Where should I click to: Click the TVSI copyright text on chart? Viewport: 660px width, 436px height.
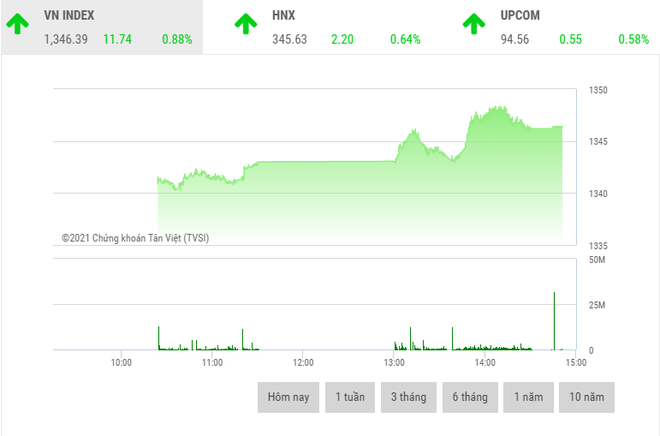pyautogui.click(x=135, y=238)
